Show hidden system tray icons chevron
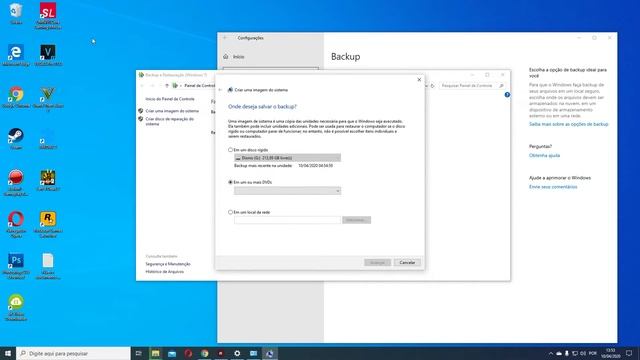 point(551,353)
